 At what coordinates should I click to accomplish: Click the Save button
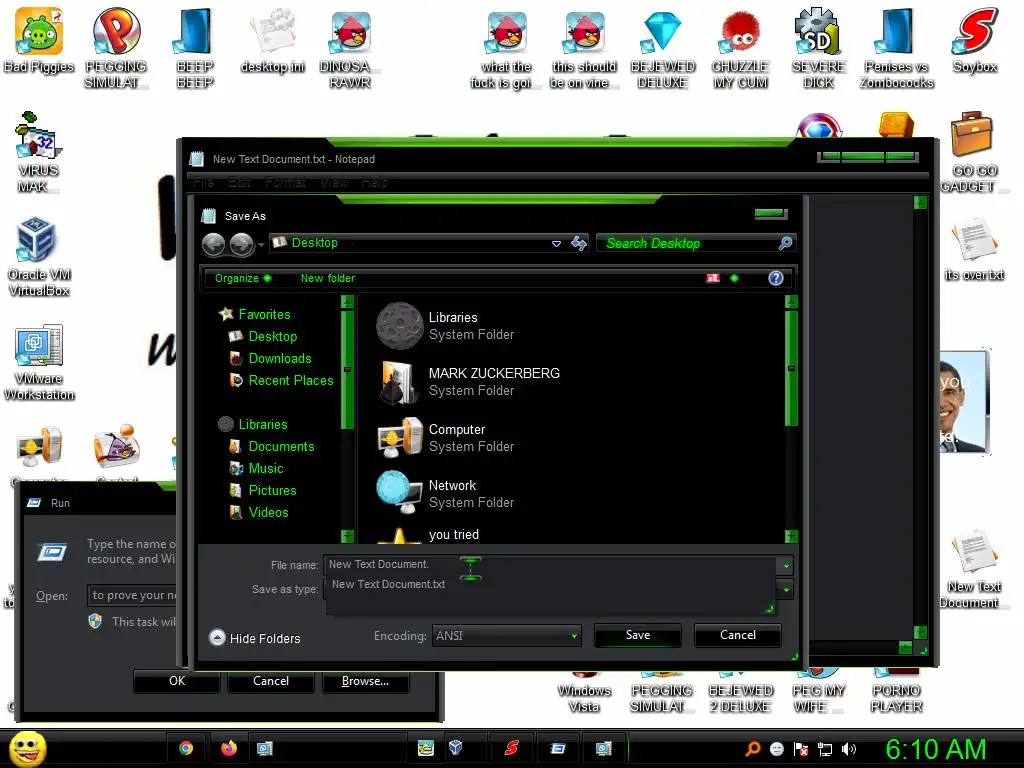tap(637, 635)
